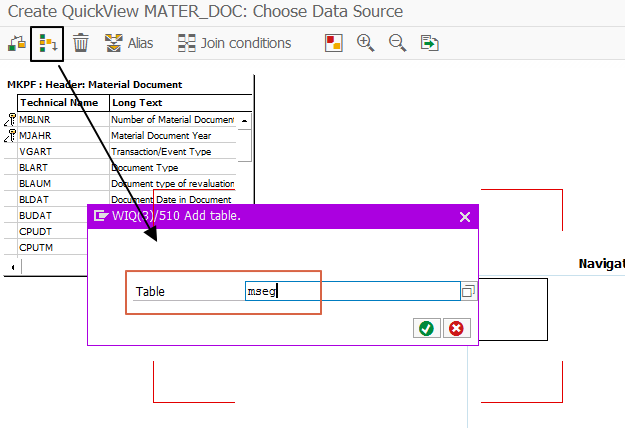Viewport: 625px width, 428px height.
Task: Select the CPUDT field row
Action: [53, 232]
